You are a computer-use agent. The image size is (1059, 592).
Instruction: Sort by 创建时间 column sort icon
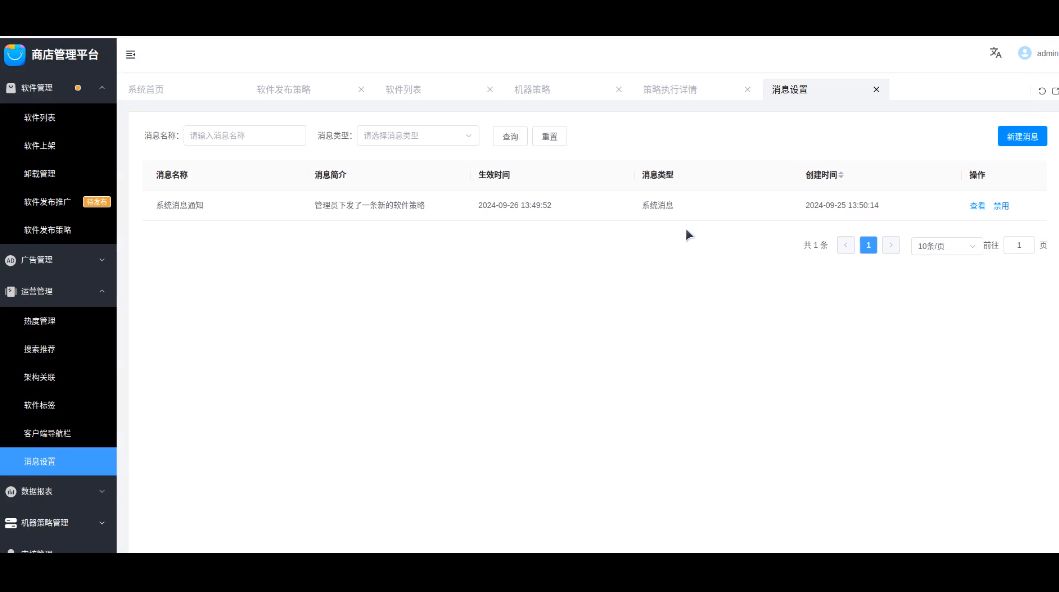pyautogui.click(x=841, y=175)
